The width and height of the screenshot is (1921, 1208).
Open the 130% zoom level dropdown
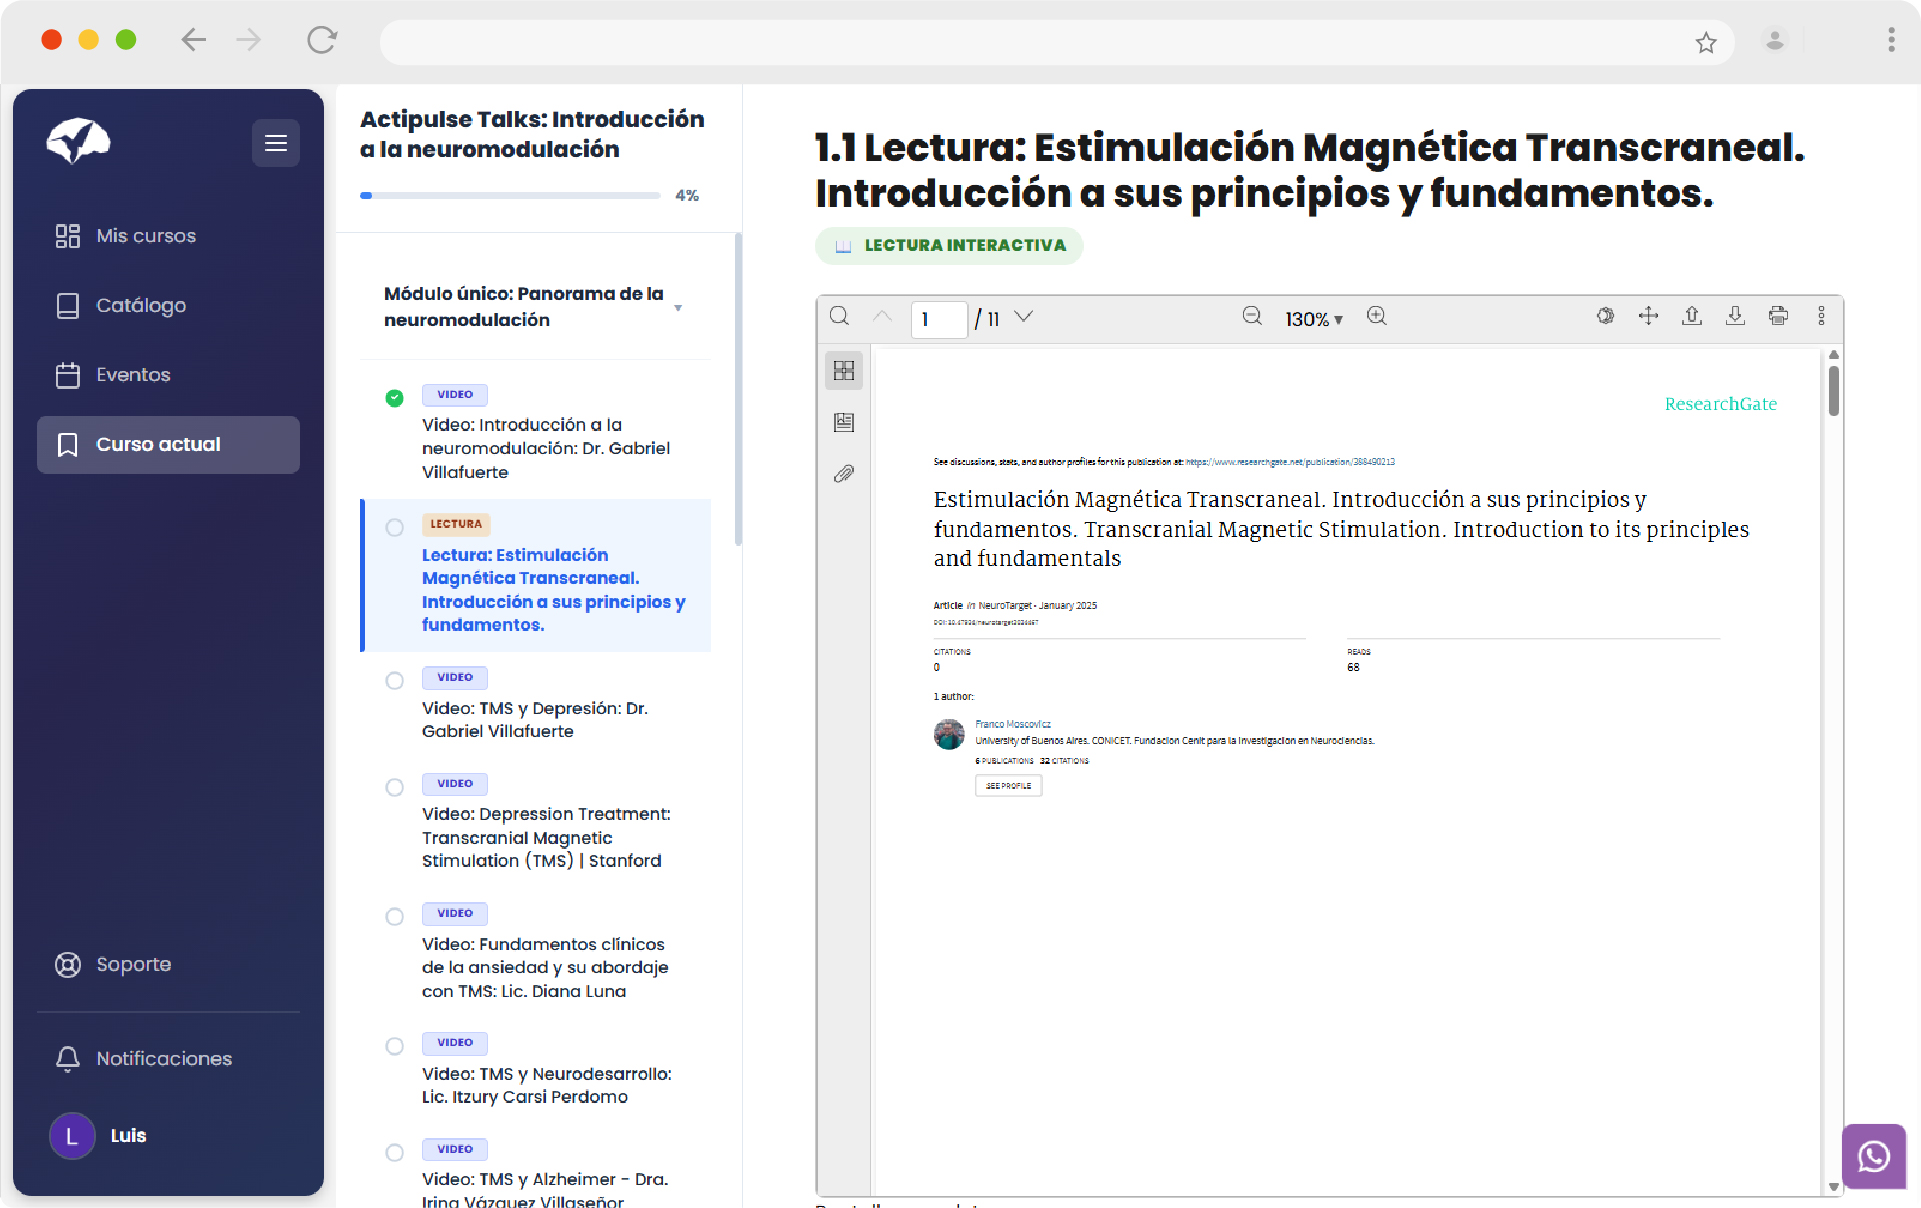point(1314,319)
